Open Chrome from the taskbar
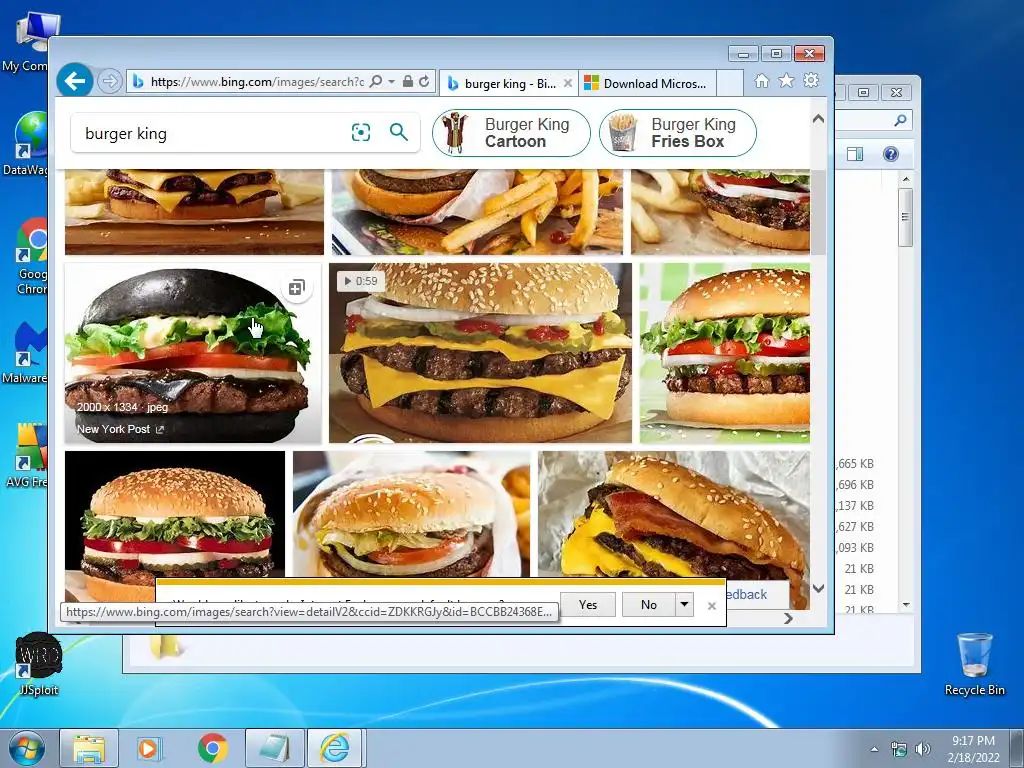This screenshot has height=768, width=1024. pyautogui.click(x=212, y=748)
